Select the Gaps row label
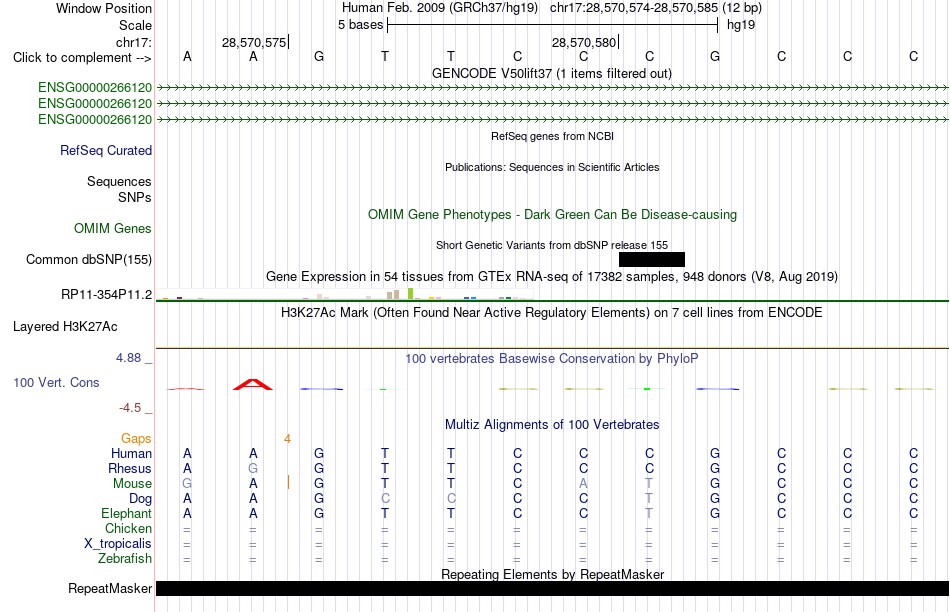The height and width of the screenshot is (612, 950). click(x=136, y=438)
